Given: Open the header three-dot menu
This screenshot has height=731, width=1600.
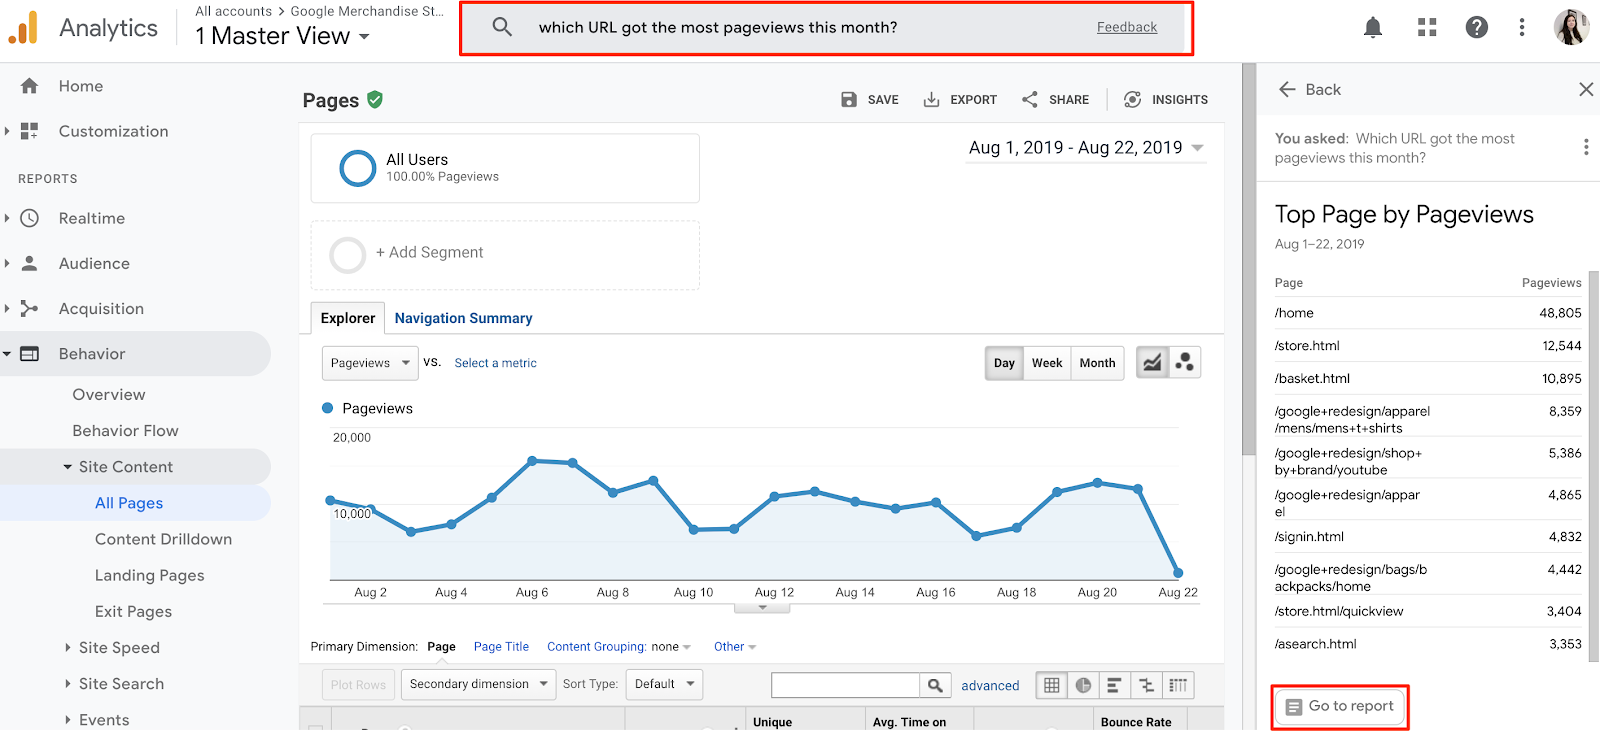Looking at the screenshot, I should [1522, 28].
